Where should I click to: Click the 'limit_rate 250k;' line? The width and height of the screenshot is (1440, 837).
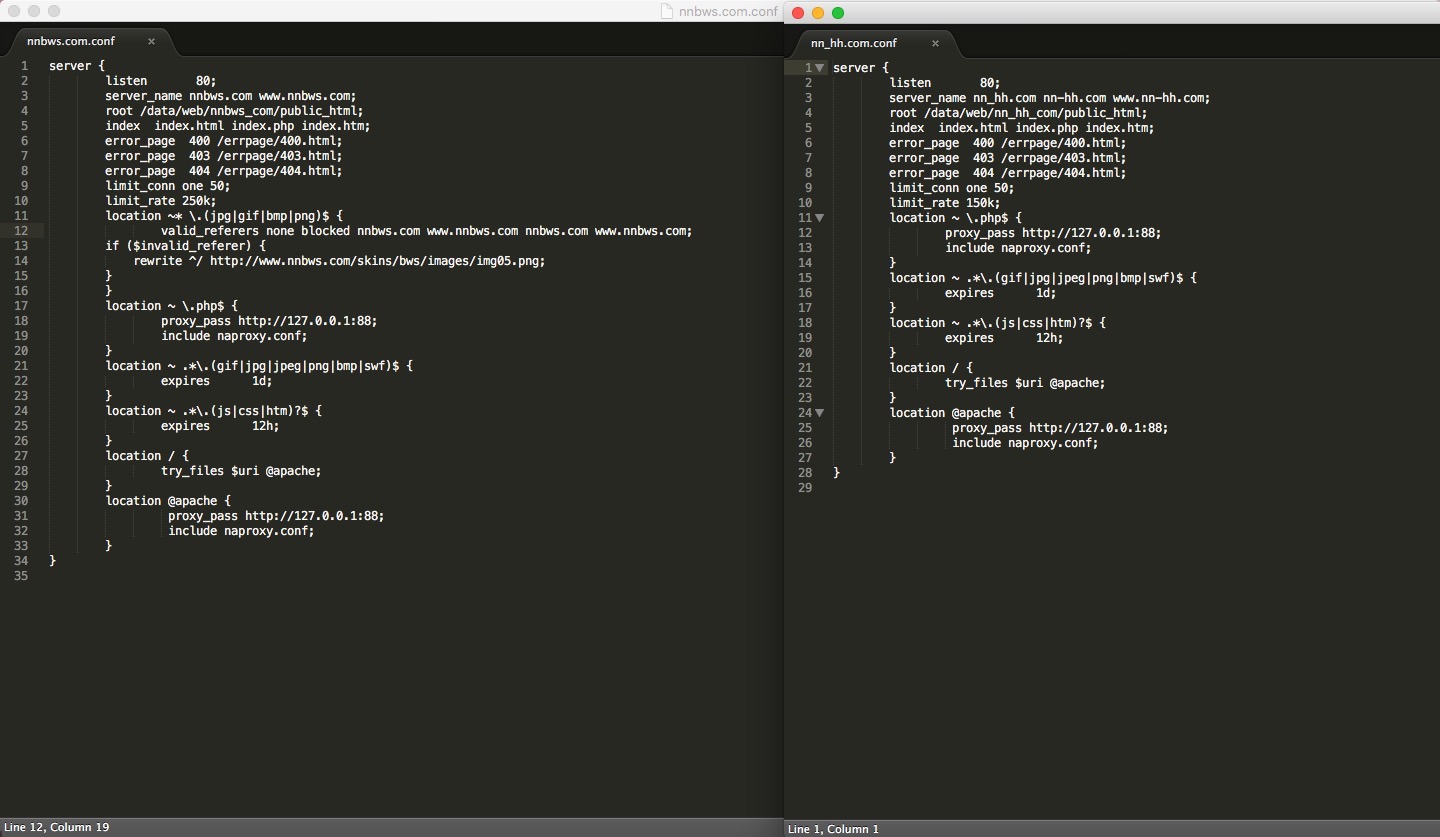161,201
